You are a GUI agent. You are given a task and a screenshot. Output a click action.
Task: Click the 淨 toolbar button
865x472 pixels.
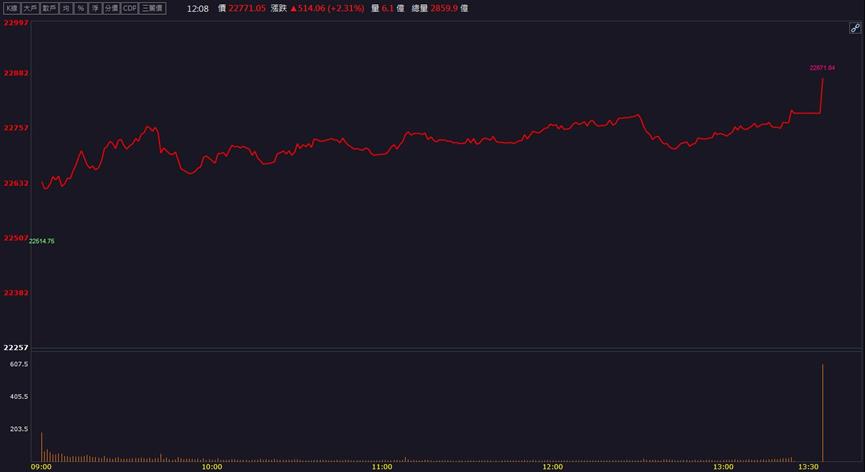pyautogui.click(x=95, y=8)
